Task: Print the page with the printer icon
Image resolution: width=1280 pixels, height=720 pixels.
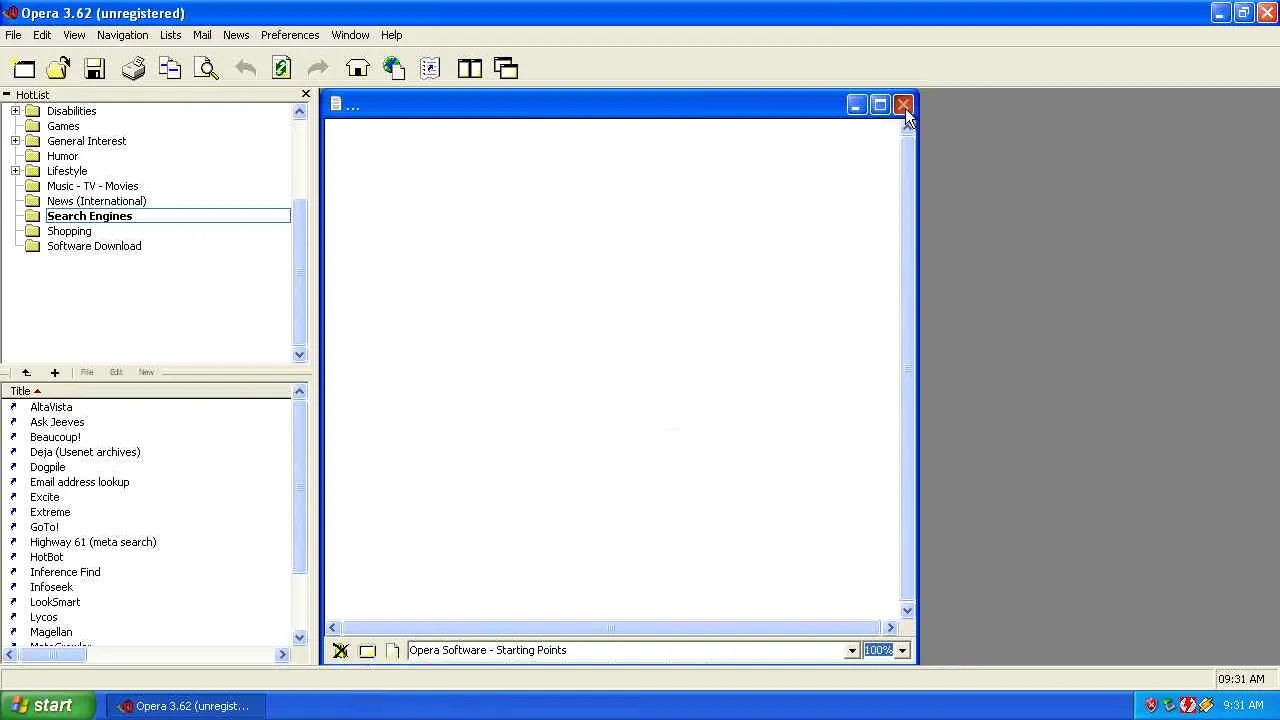Action: (x=133, y=68)
